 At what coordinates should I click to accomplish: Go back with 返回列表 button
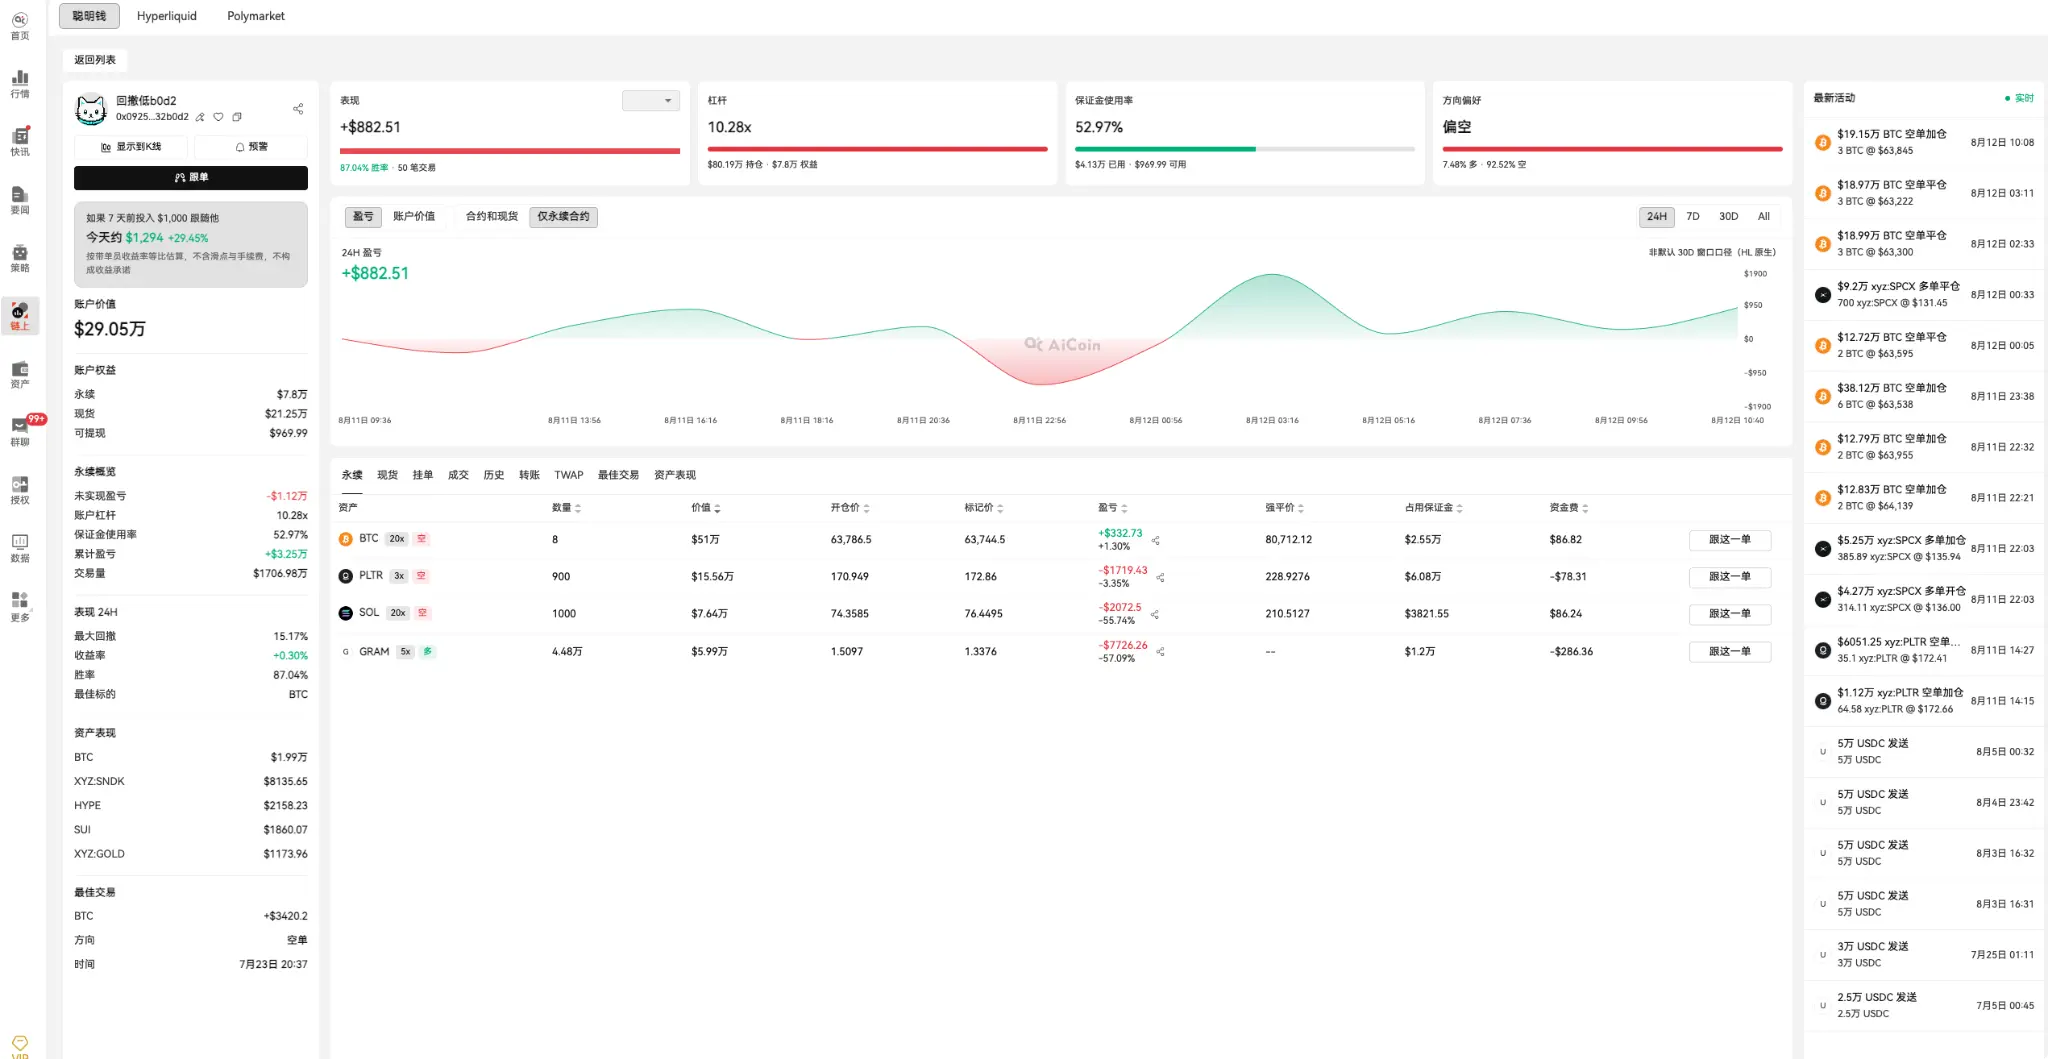[x=95, y=60]
